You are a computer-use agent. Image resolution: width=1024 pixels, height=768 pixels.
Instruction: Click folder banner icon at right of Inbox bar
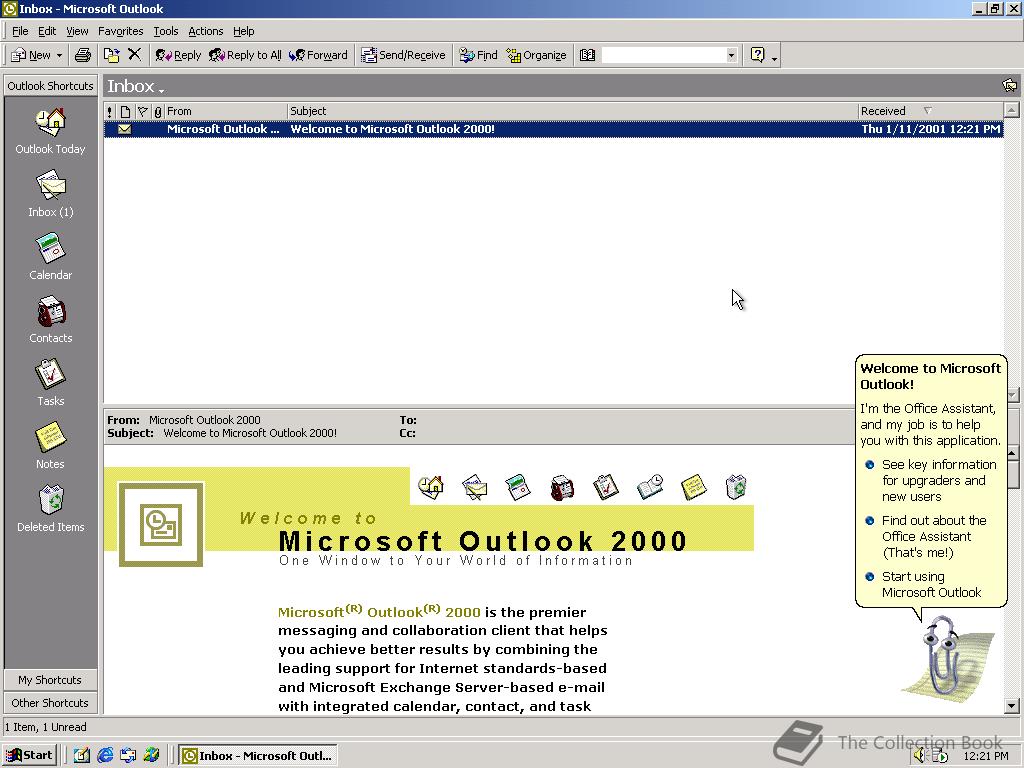(1009, 86)
